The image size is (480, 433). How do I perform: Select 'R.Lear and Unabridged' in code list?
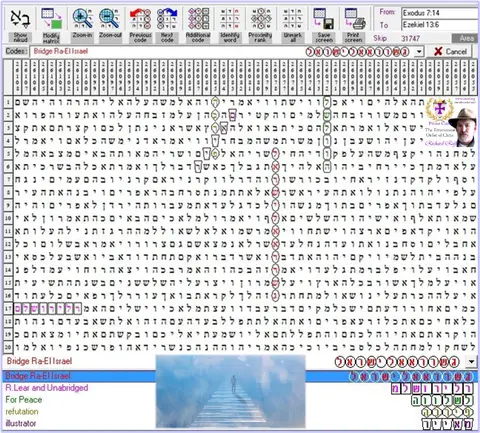coord(47,388)
